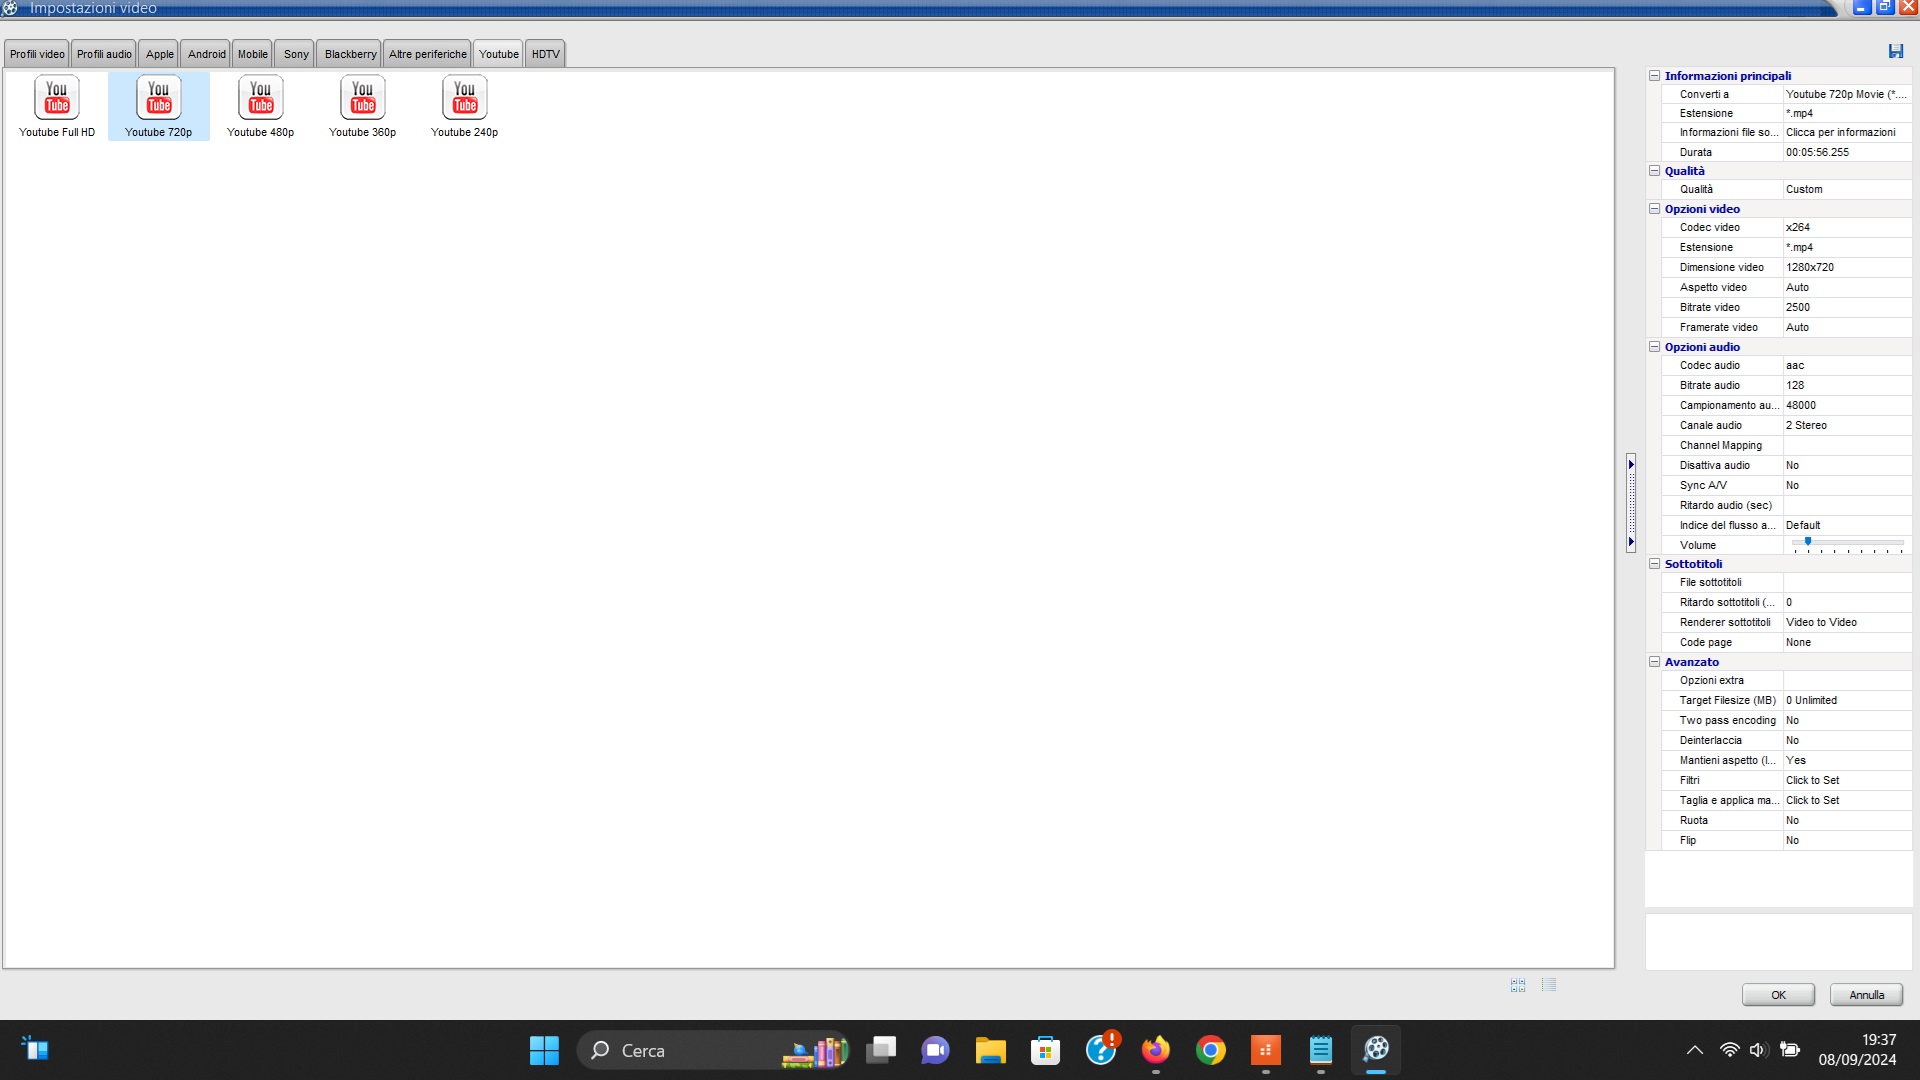Choose the Youtube 360p profile icon
Screen dimensions: 1920x1080
[x=363, y=99]
